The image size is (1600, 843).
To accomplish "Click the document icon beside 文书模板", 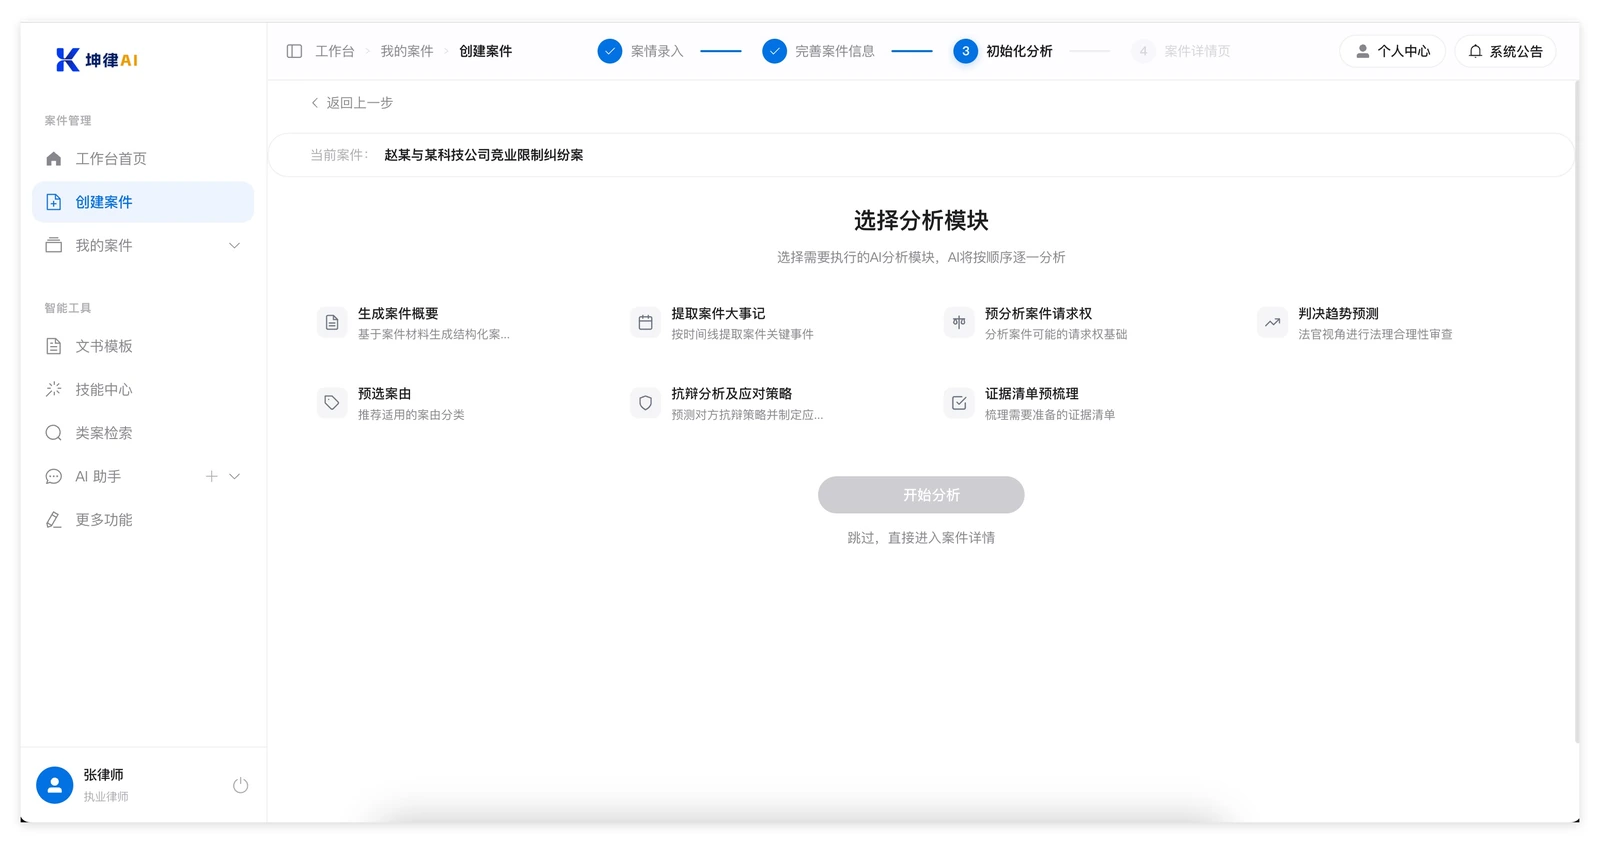I will (x=54, y=346).
